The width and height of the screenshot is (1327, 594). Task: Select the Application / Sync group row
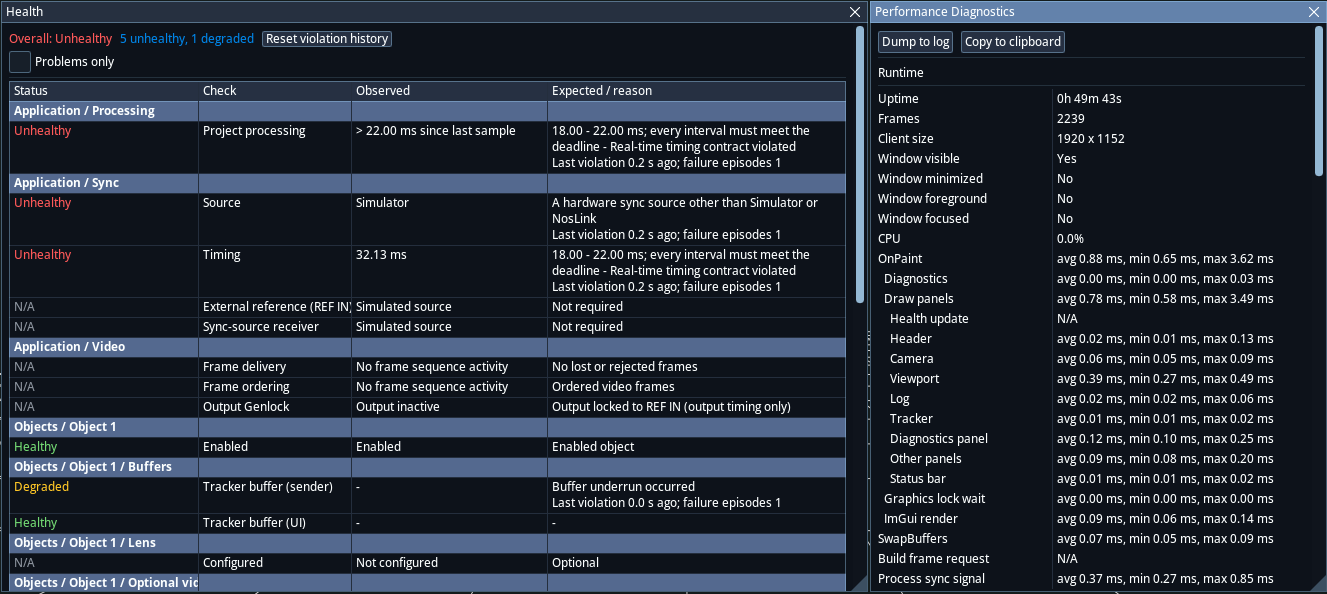[427, 183]
